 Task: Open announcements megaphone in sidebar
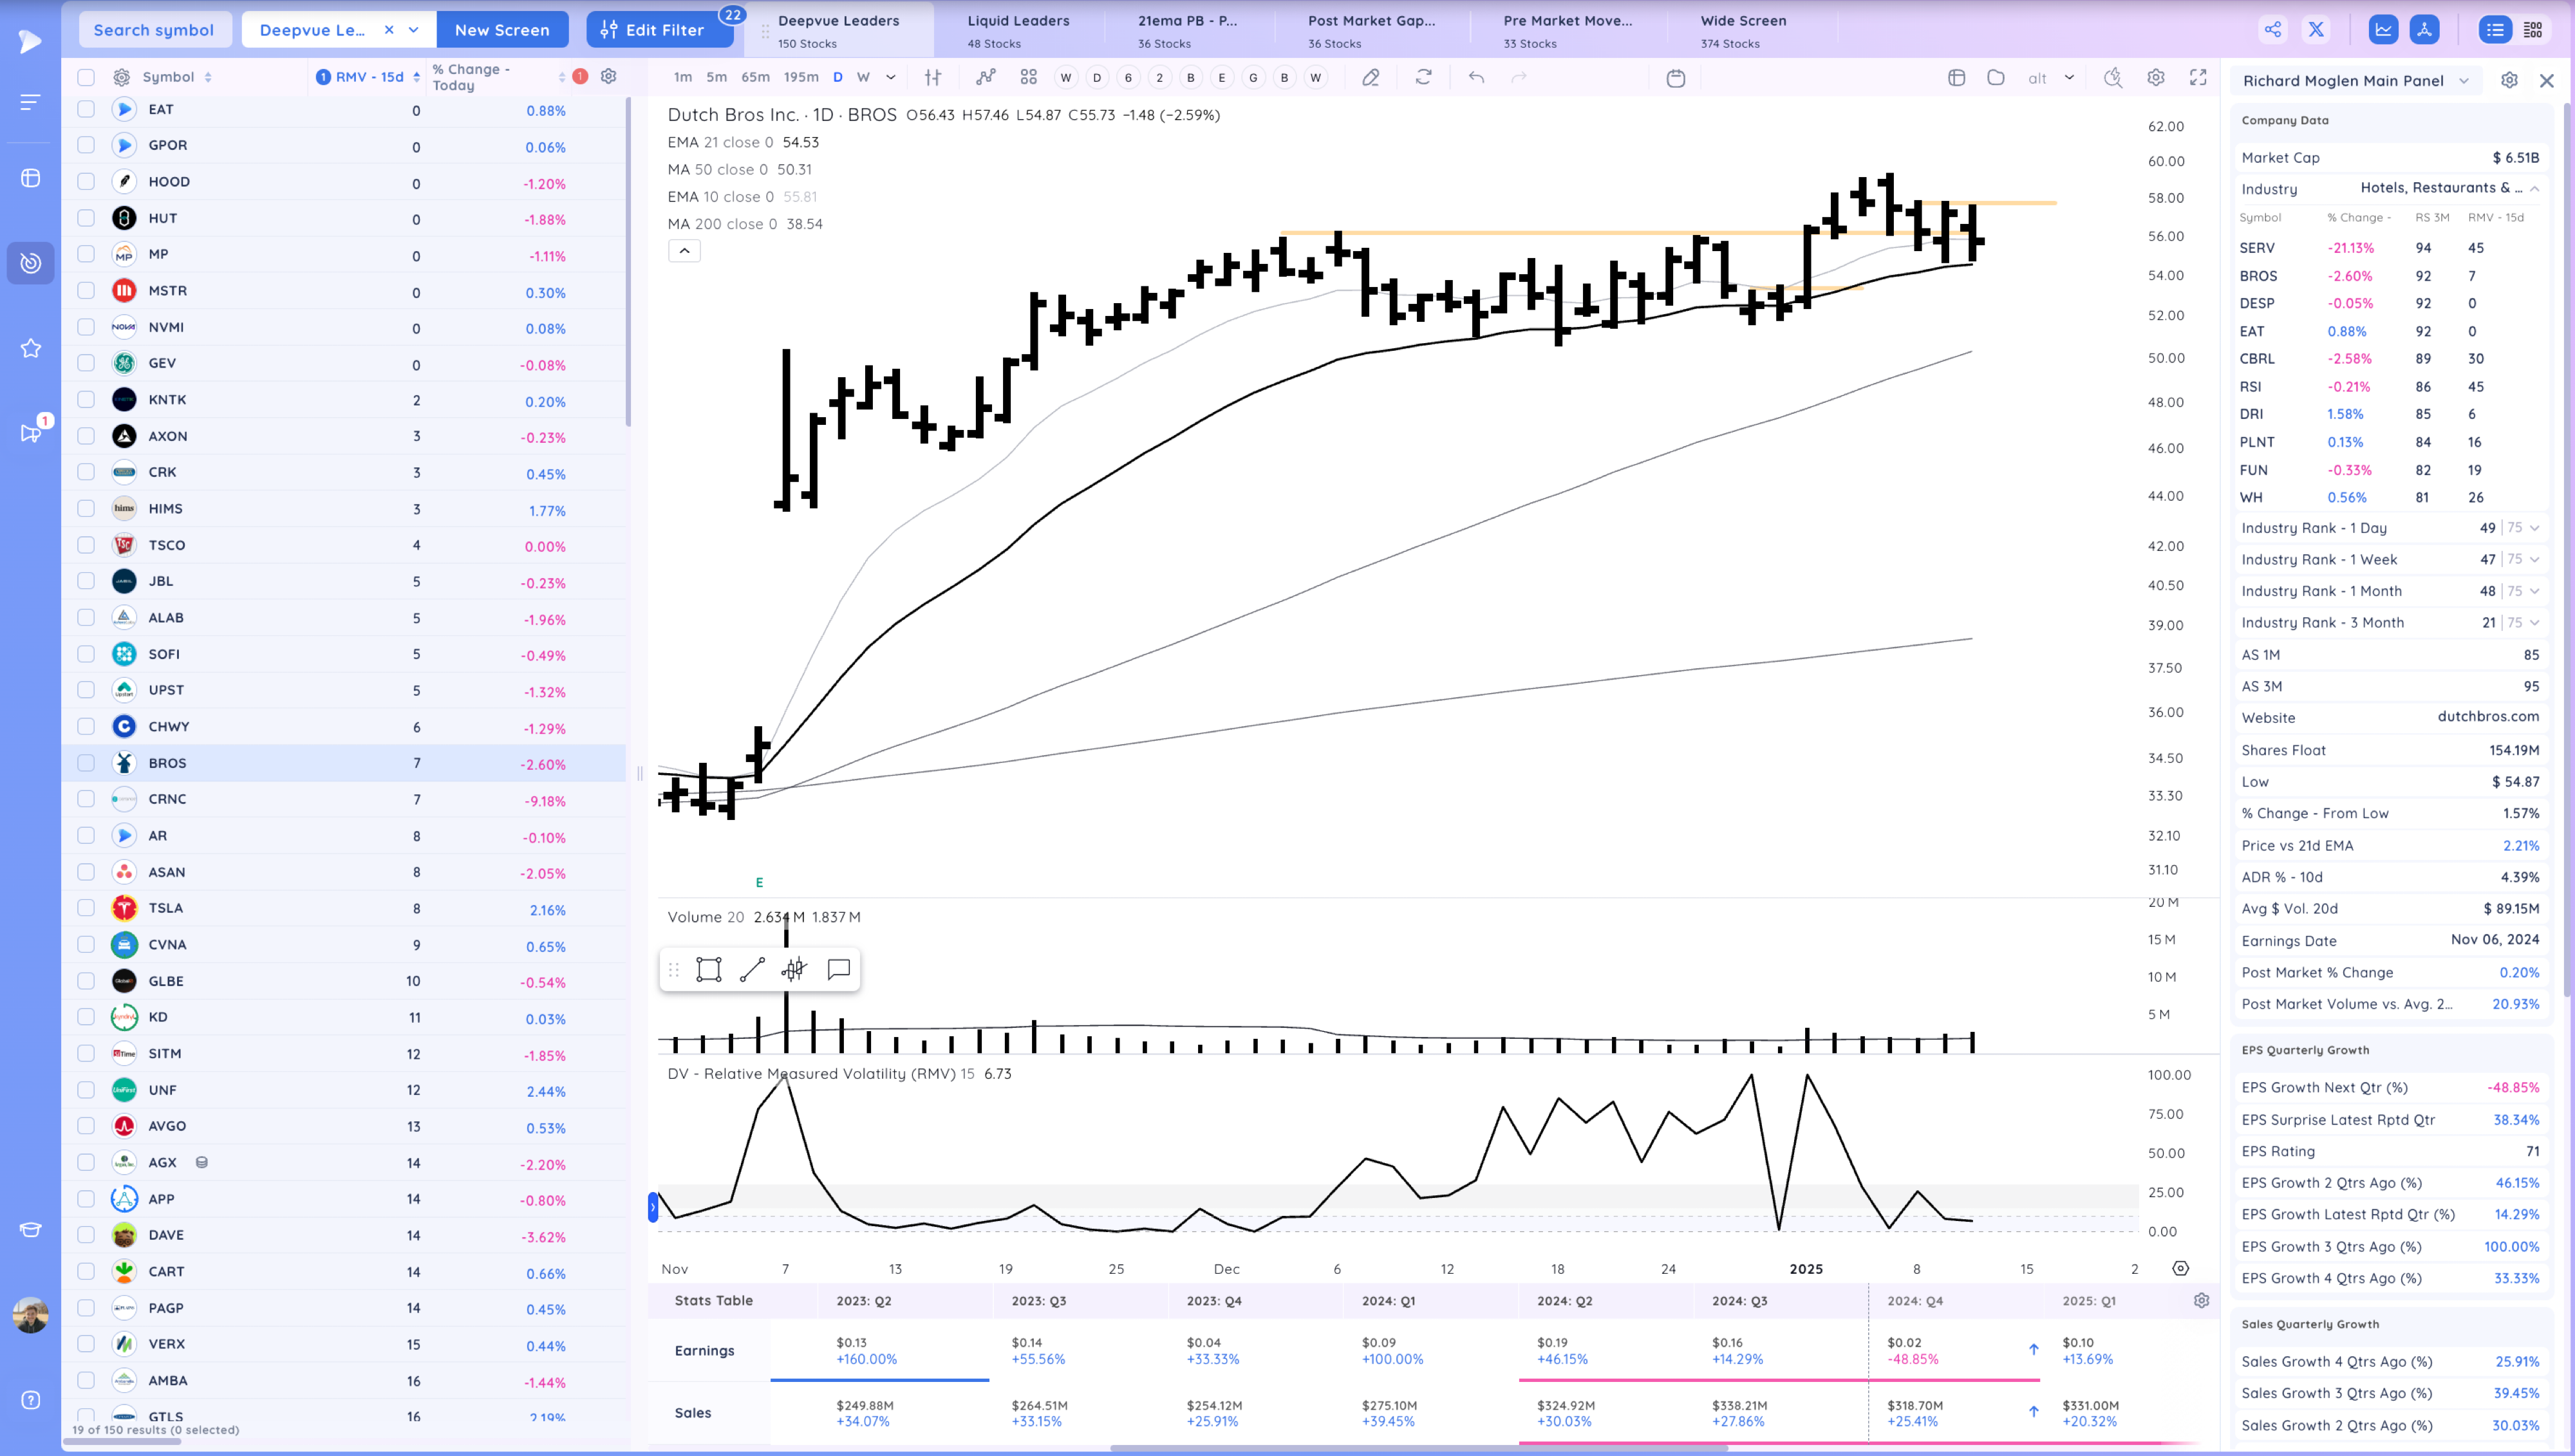(x=31, y=433)
